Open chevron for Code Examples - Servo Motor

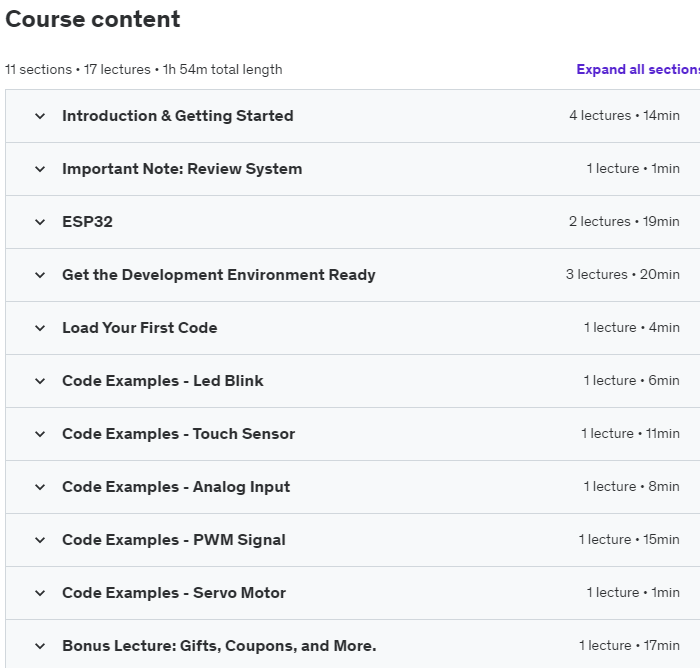point(40,593)
